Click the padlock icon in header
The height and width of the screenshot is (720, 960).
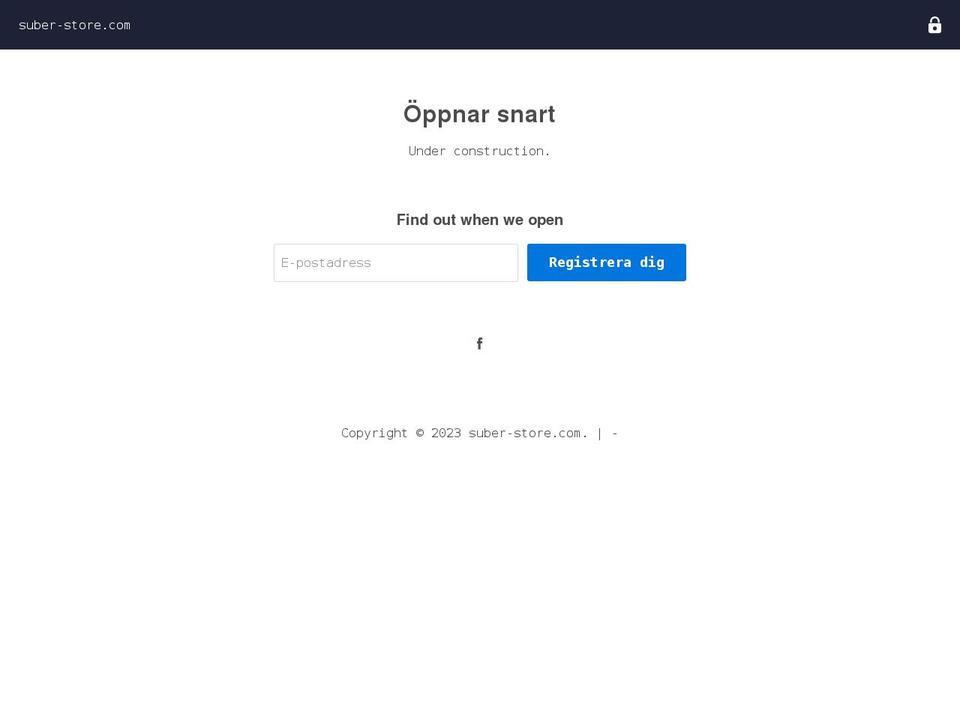pyautogui.click(x=934, y=25)
